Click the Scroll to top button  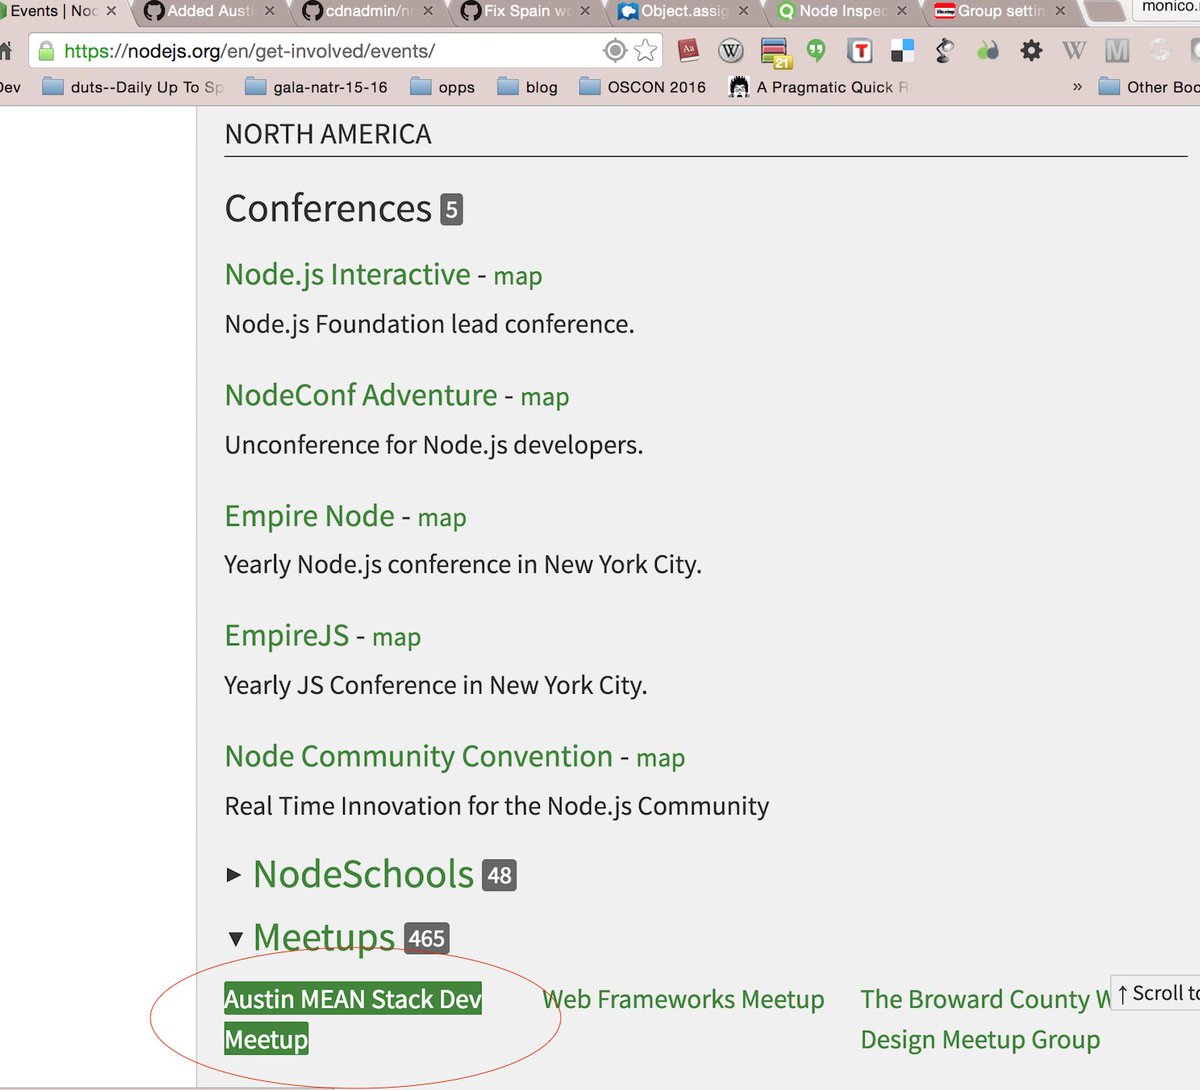pyautogui.click(x=1156, y=993)
